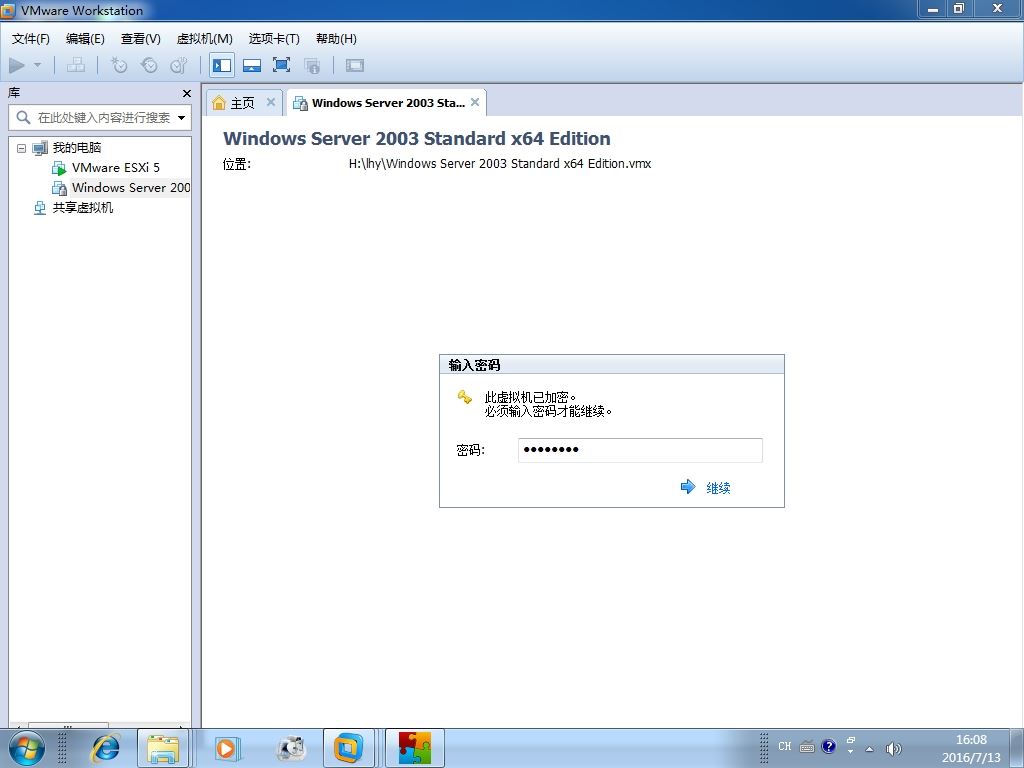1024x768 pixels.
Task: Toggle the thumbnail bar toolbar icon
Action: tap(252, 65)
